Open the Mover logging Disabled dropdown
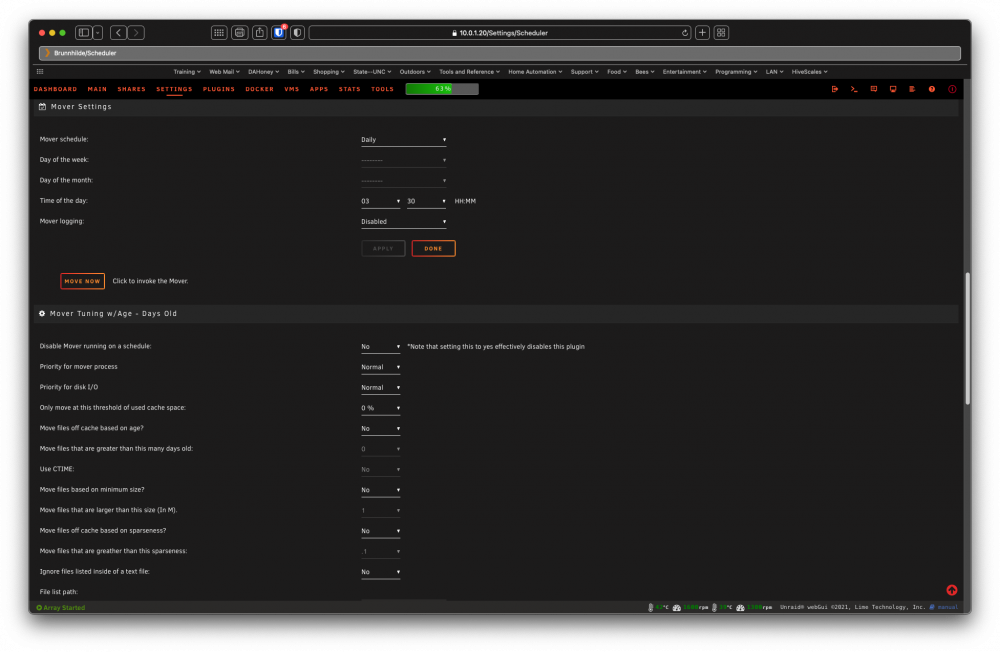This screenshot has height=652, width=1000. click(404, 221)
